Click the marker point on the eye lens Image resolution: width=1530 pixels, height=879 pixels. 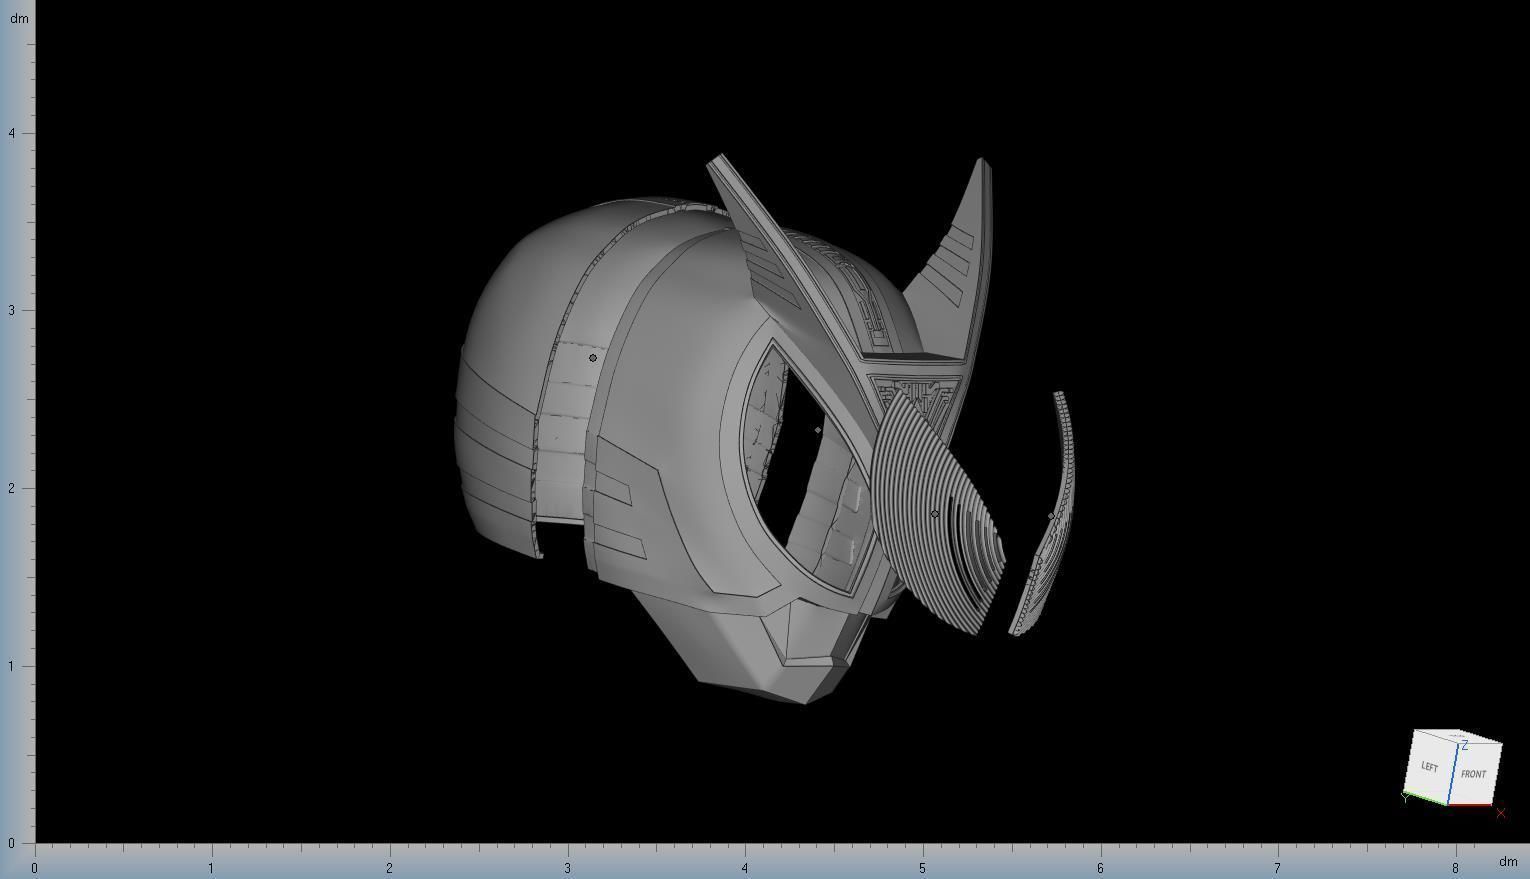pyautogui.click(x=935, y=514)
